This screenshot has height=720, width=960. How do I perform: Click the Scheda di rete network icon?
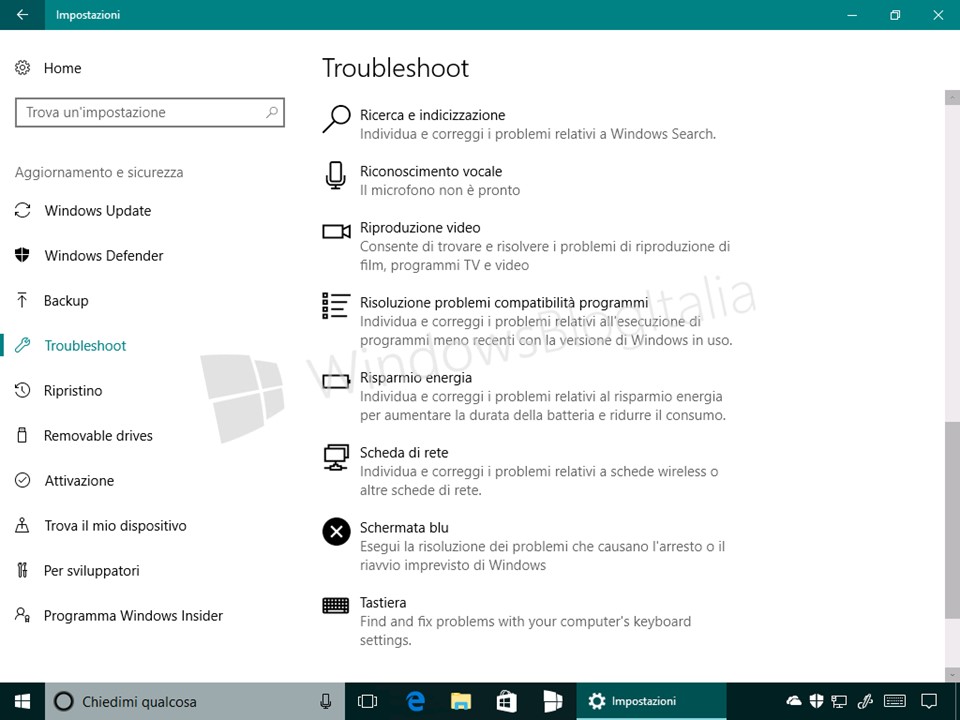tap(336, 457)
